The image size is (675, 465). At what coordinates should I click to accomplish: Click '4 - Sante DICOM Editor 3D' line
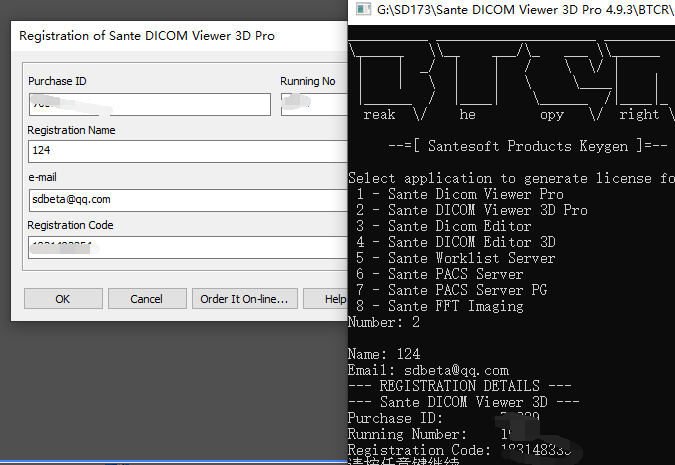[456, 242]
